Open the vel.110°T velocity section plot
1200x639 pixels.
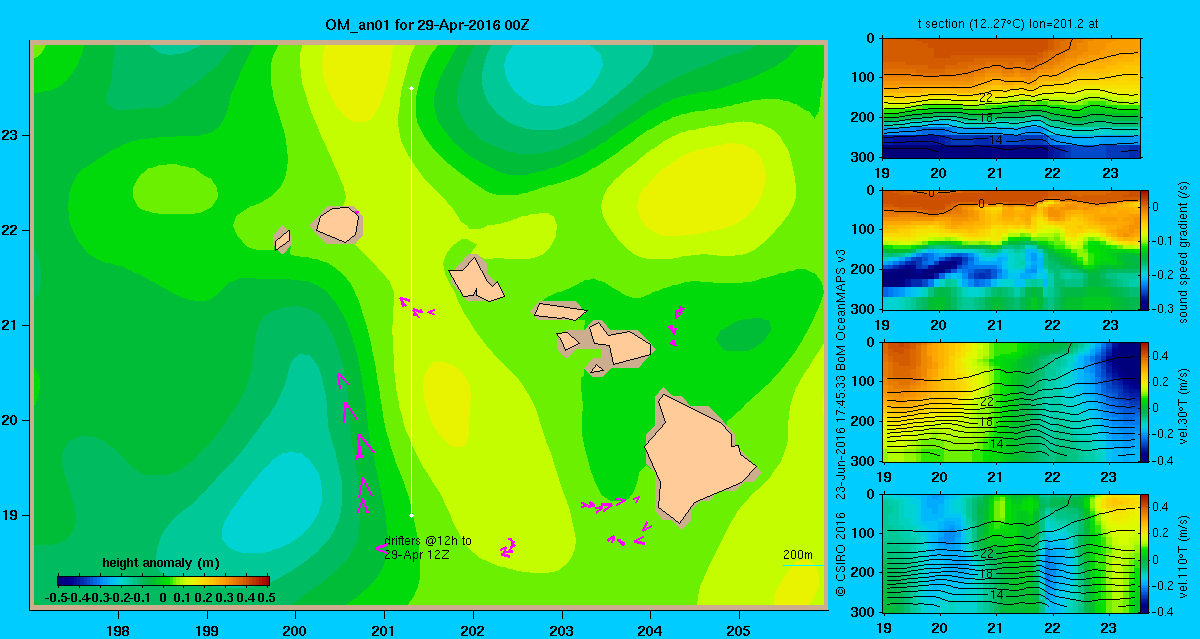click(x=1011, y=552)
